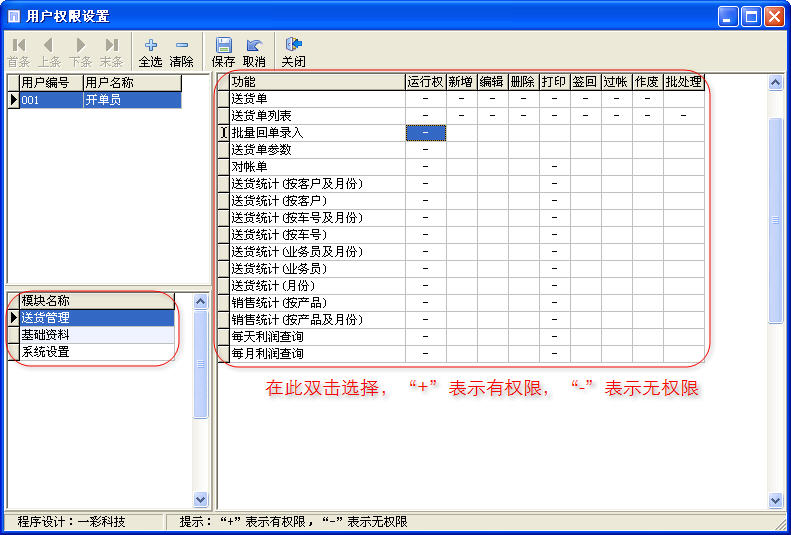Click the 用户编号 column header

click(51, 83)
